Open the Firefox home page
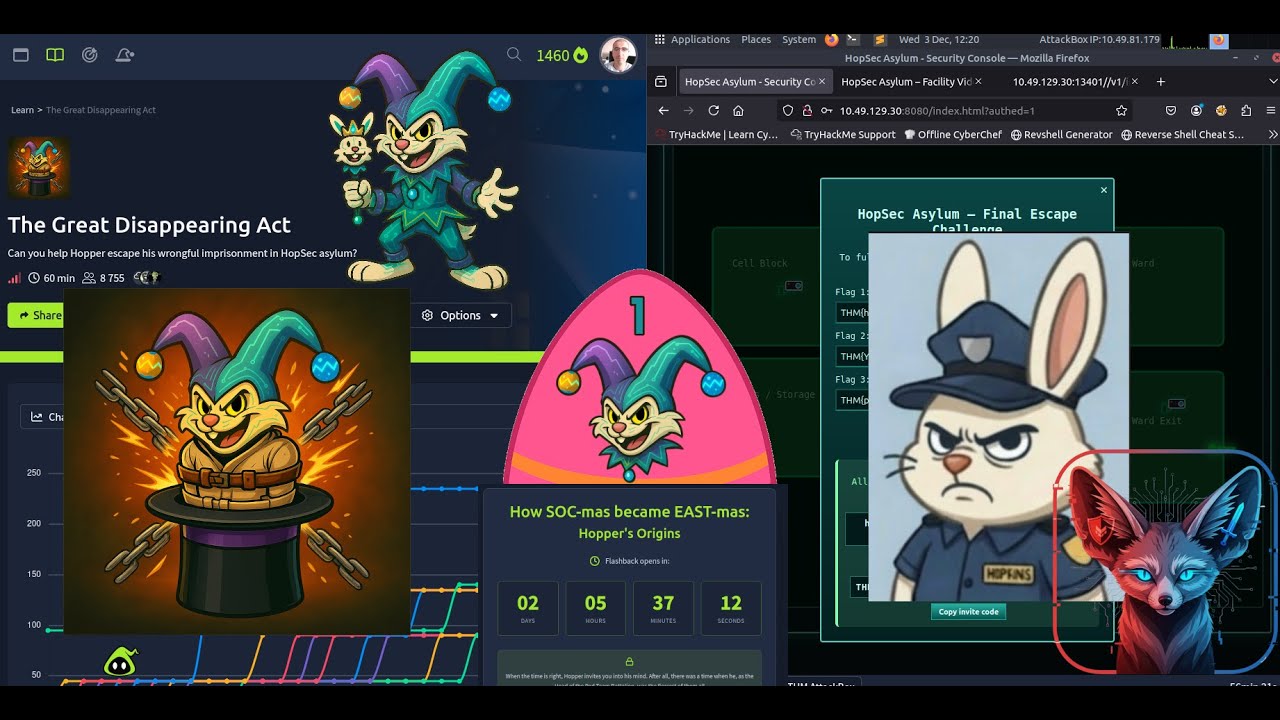1280x720 pixels. [738, 111]
